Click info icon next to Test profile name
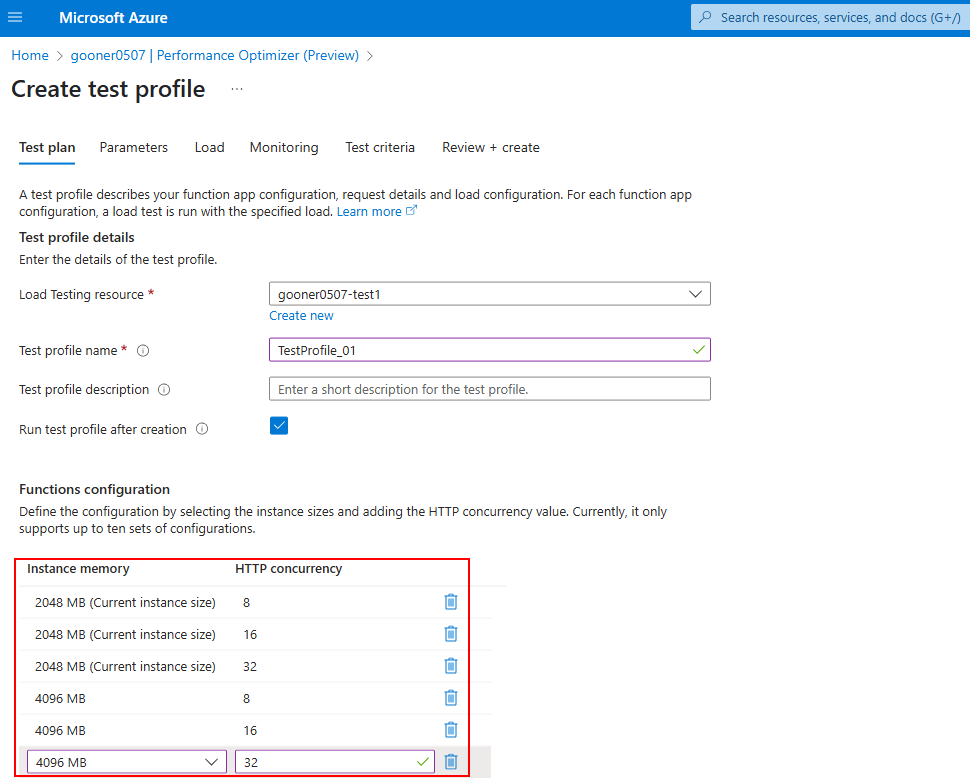 [x=143, y=351]
